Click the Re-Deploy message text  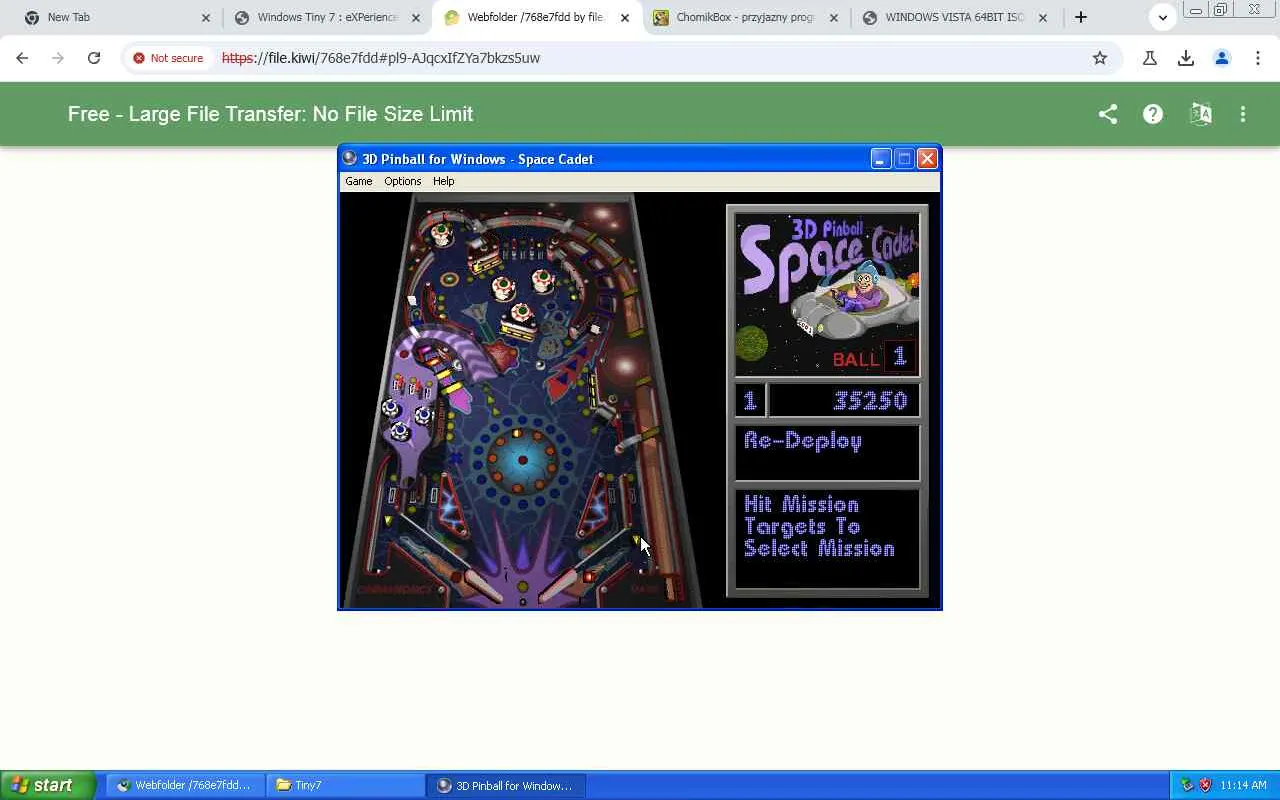[803, 441]
